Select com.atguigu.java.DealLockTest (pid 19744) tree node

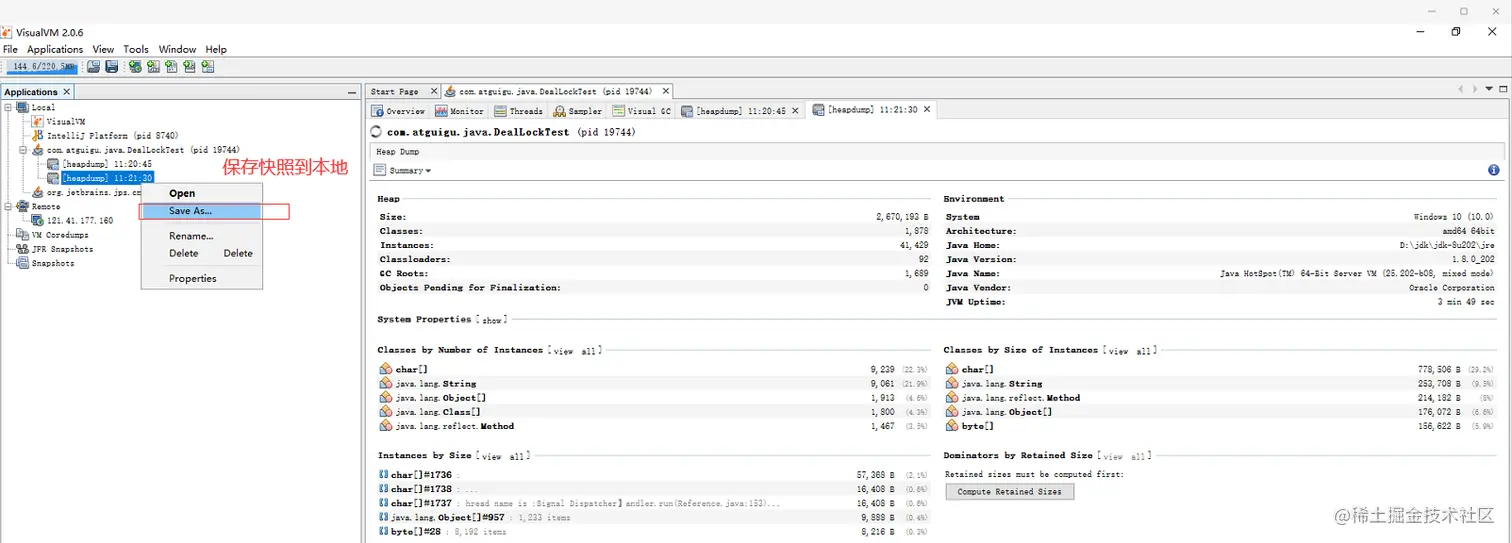(135, 150)
